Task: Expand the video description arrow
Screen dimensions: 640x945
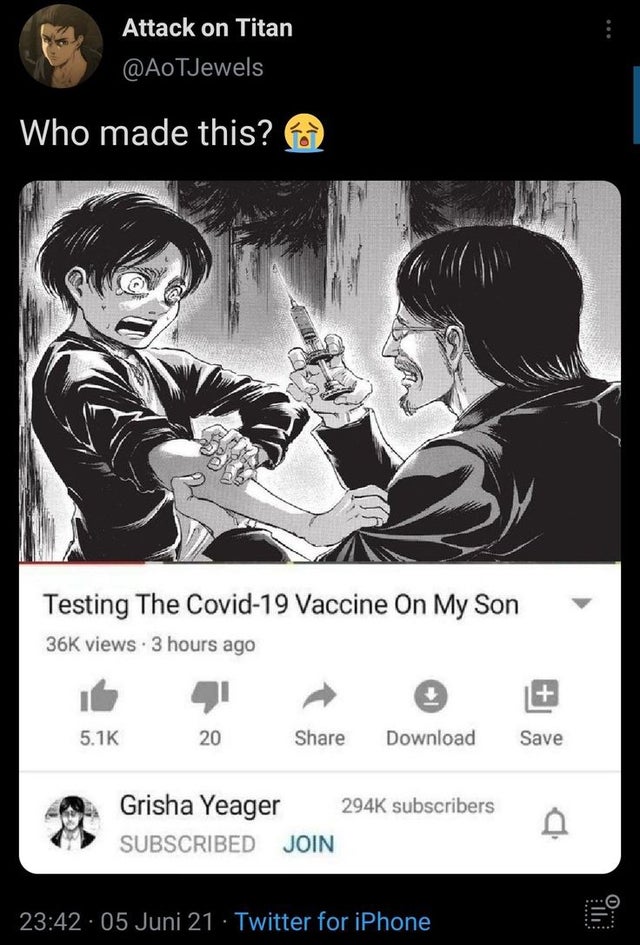Action: pos(582,603)
